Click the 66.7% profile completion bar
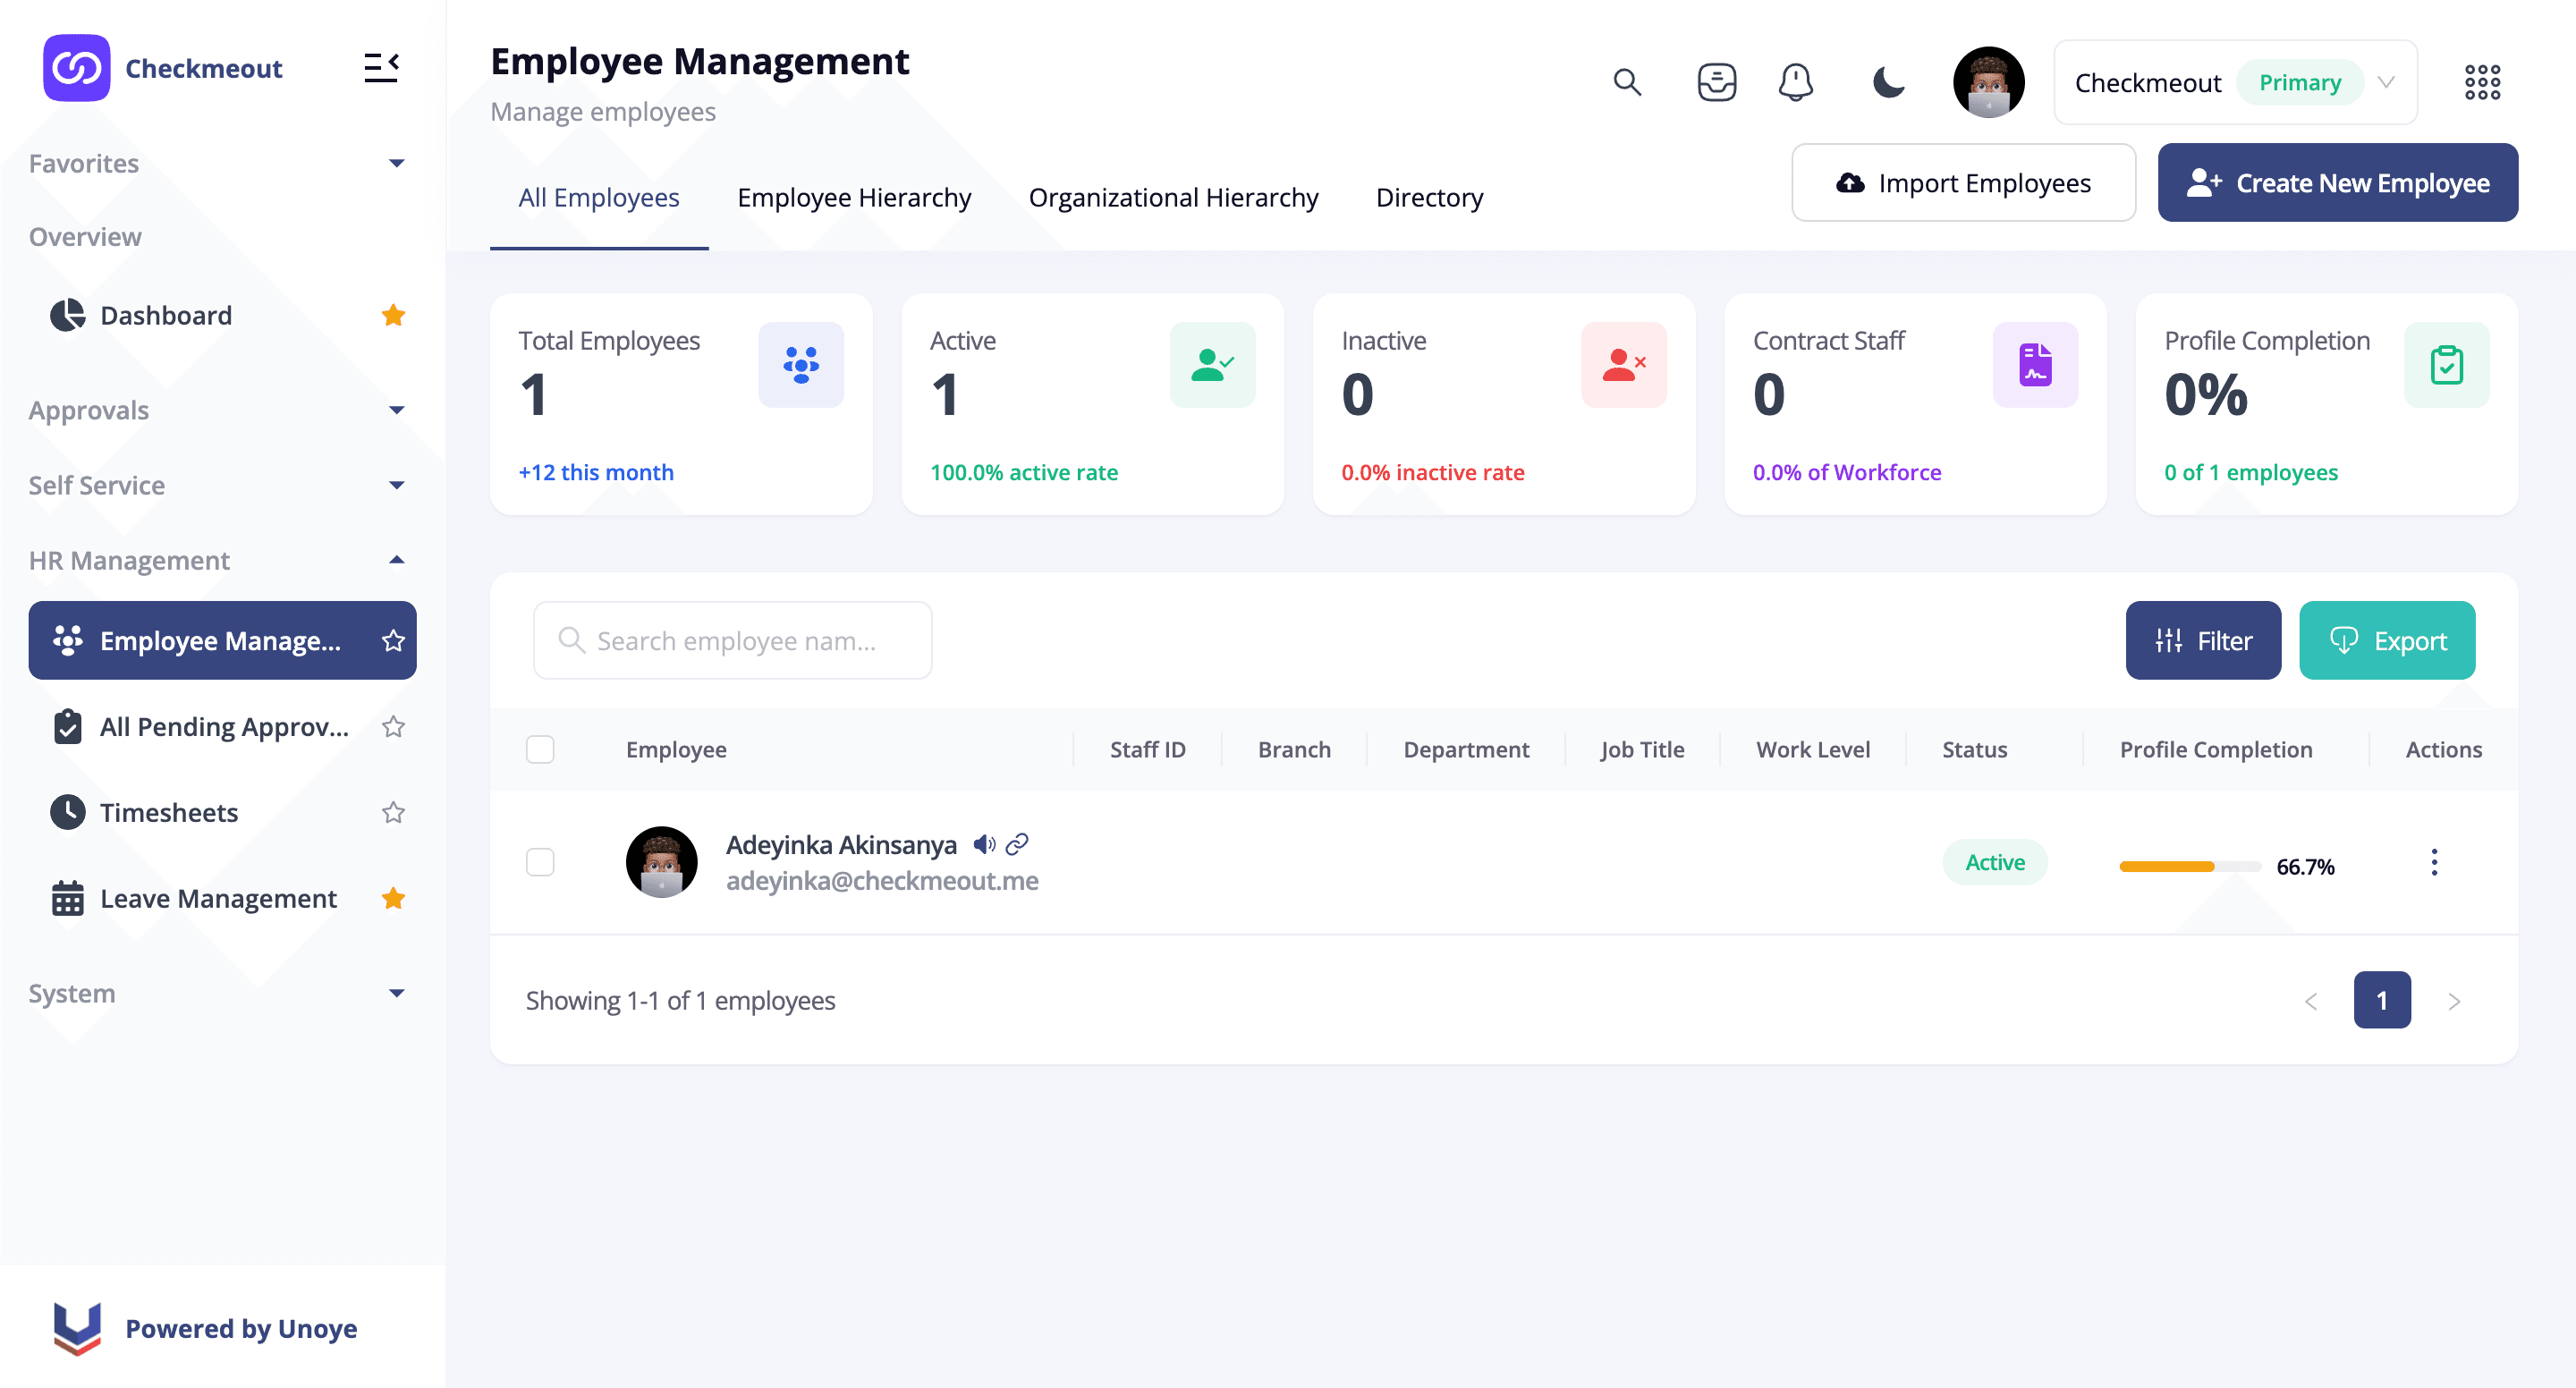Image resolution: width=2576 pixels, height=1388 pixels. (2190, 866)
